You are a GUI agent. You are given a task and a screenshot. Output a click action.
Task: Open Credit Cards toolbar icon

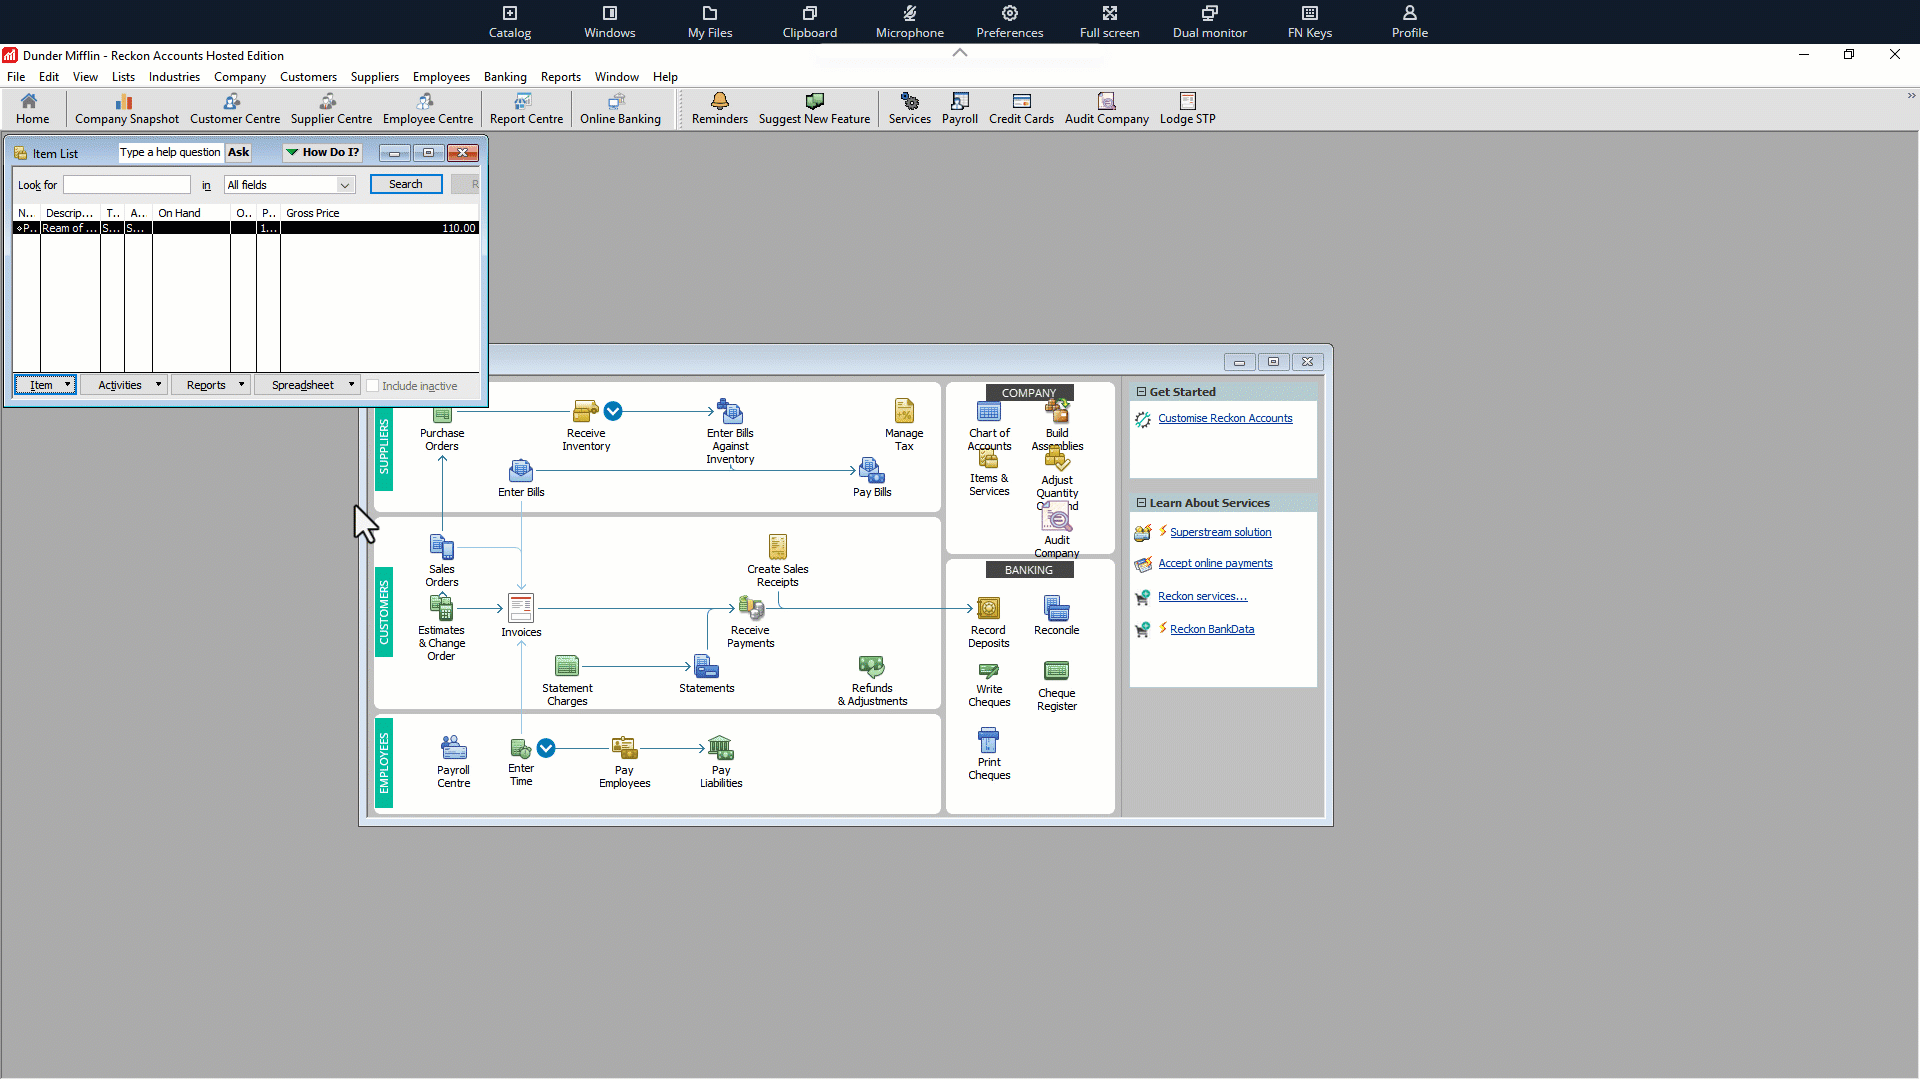click(1021, 109)
